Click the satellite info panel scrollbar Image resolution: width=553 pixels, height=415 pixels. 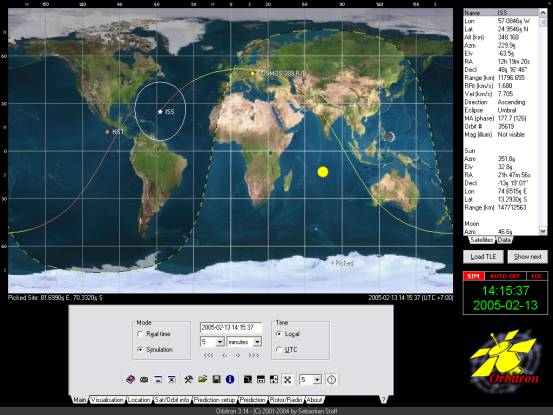point(543,122)
